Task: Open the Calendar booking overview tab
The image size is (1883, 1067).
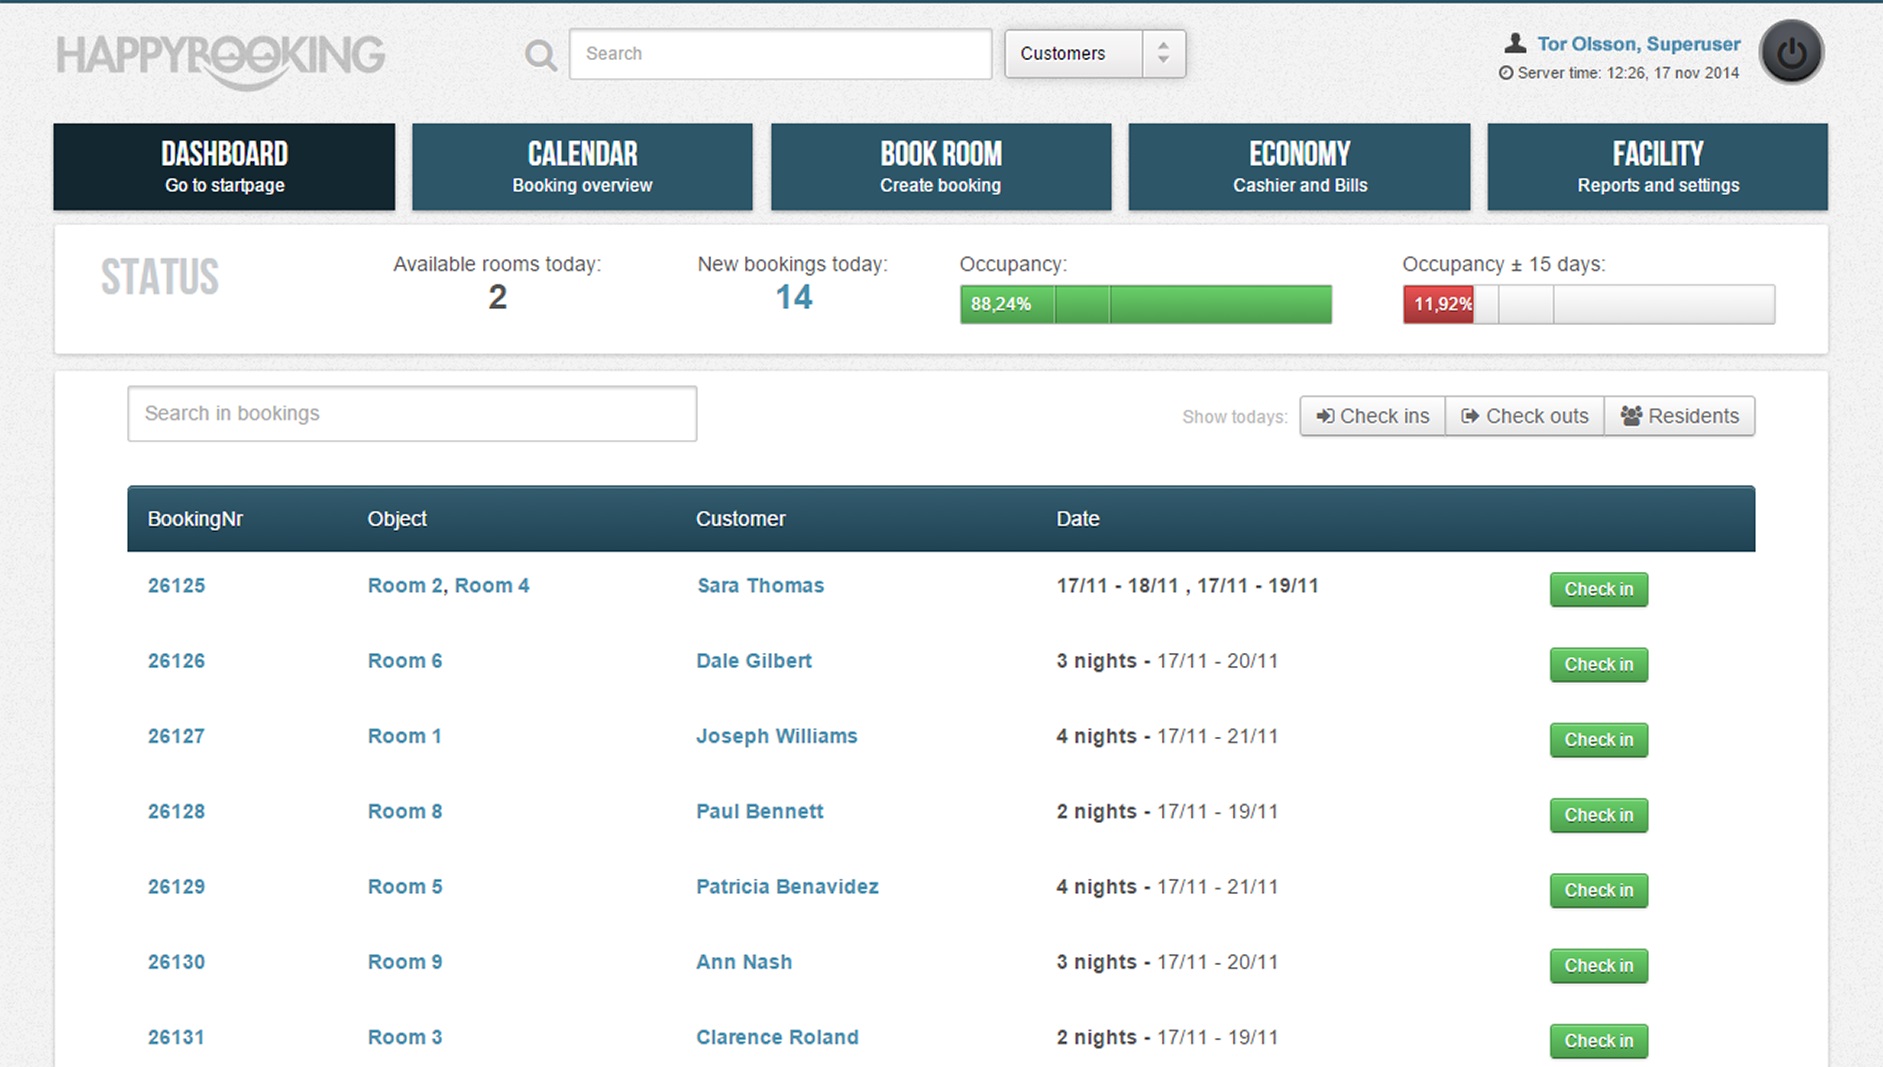Action: coord(582,167)
